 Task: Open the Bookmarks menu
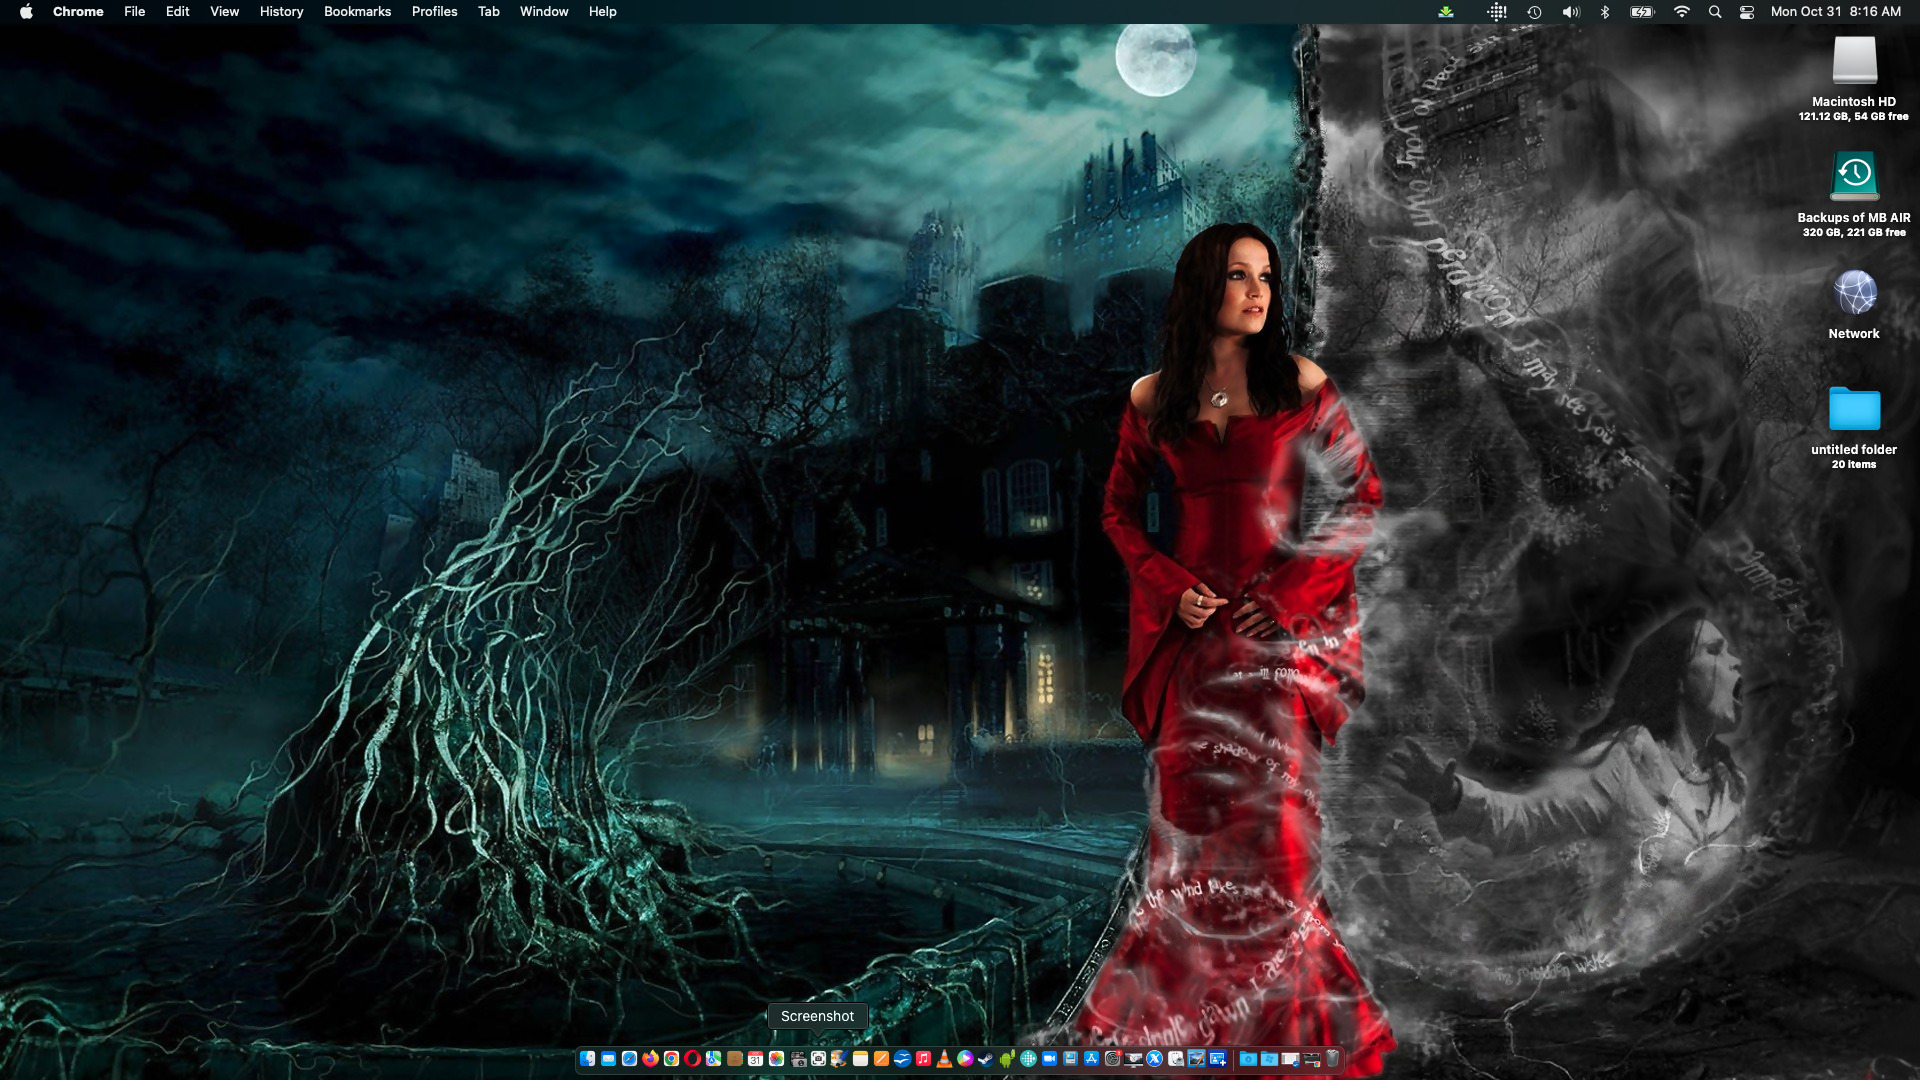357,12
